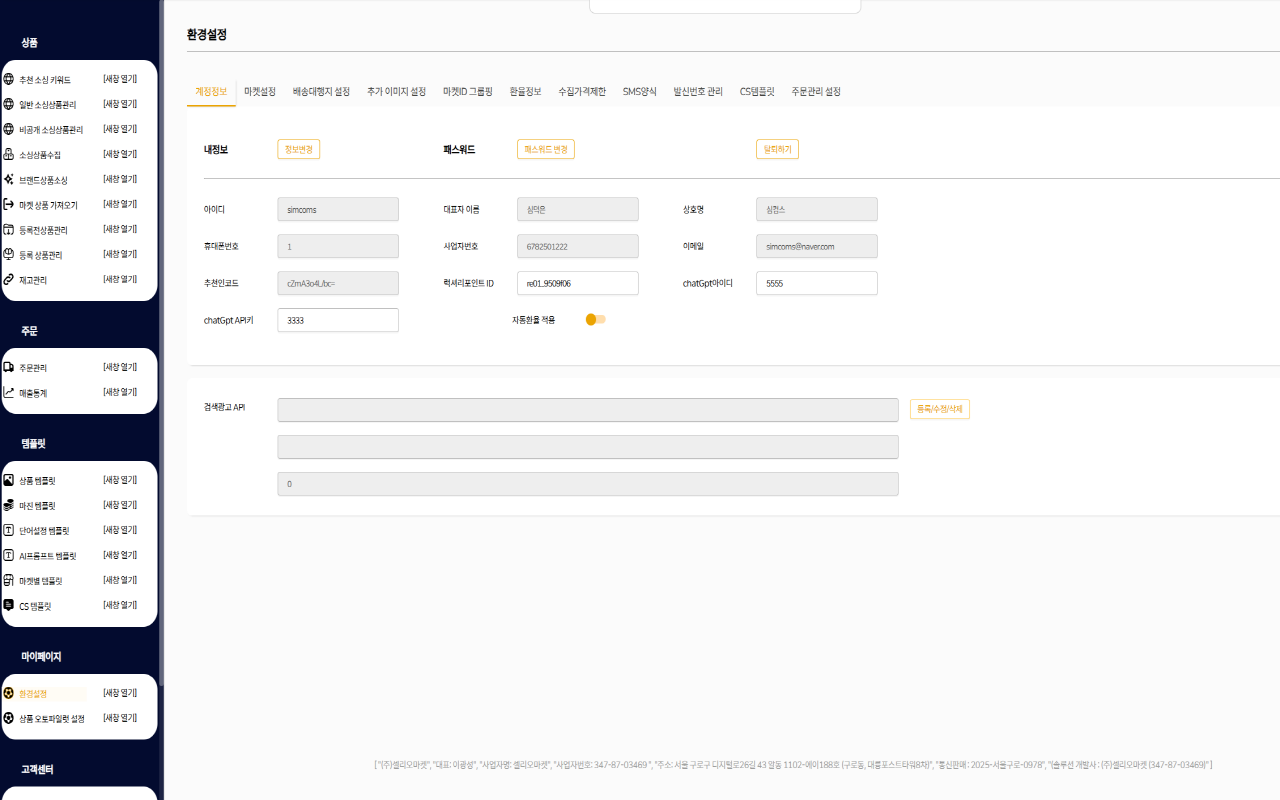1280x800 pixels.
Task: Click the globe icon beside 추천 소싱 키워드
Action: [x=9, y=79]
